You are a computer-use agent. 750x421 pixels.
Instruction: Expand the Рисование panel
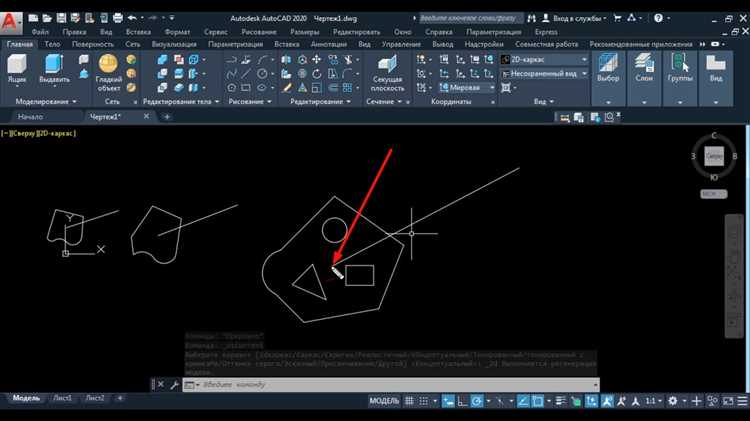pos(250,101)
